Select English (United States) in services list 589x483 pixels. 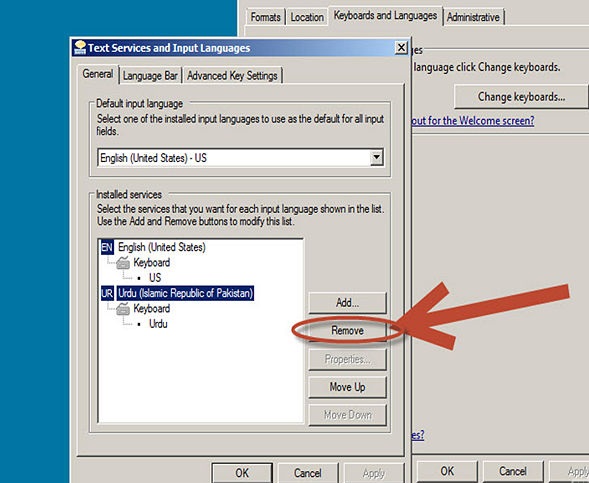point(162,247)
